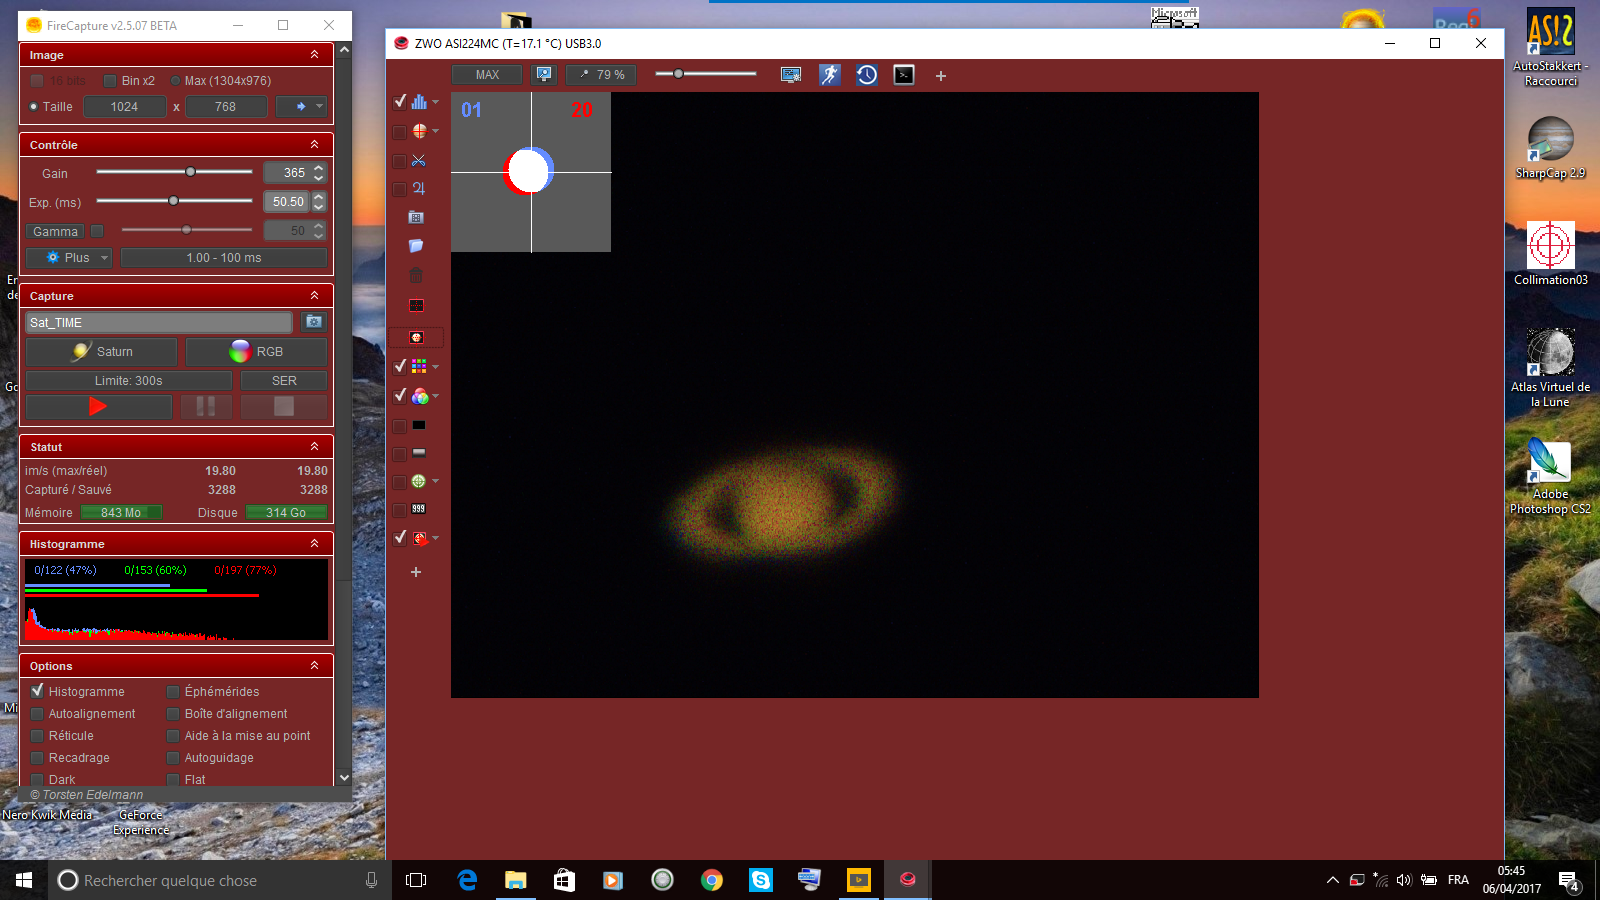This screenshot has width=1600, height=900.
Task: Adjust the Gain slider
Action: [190, 172]
